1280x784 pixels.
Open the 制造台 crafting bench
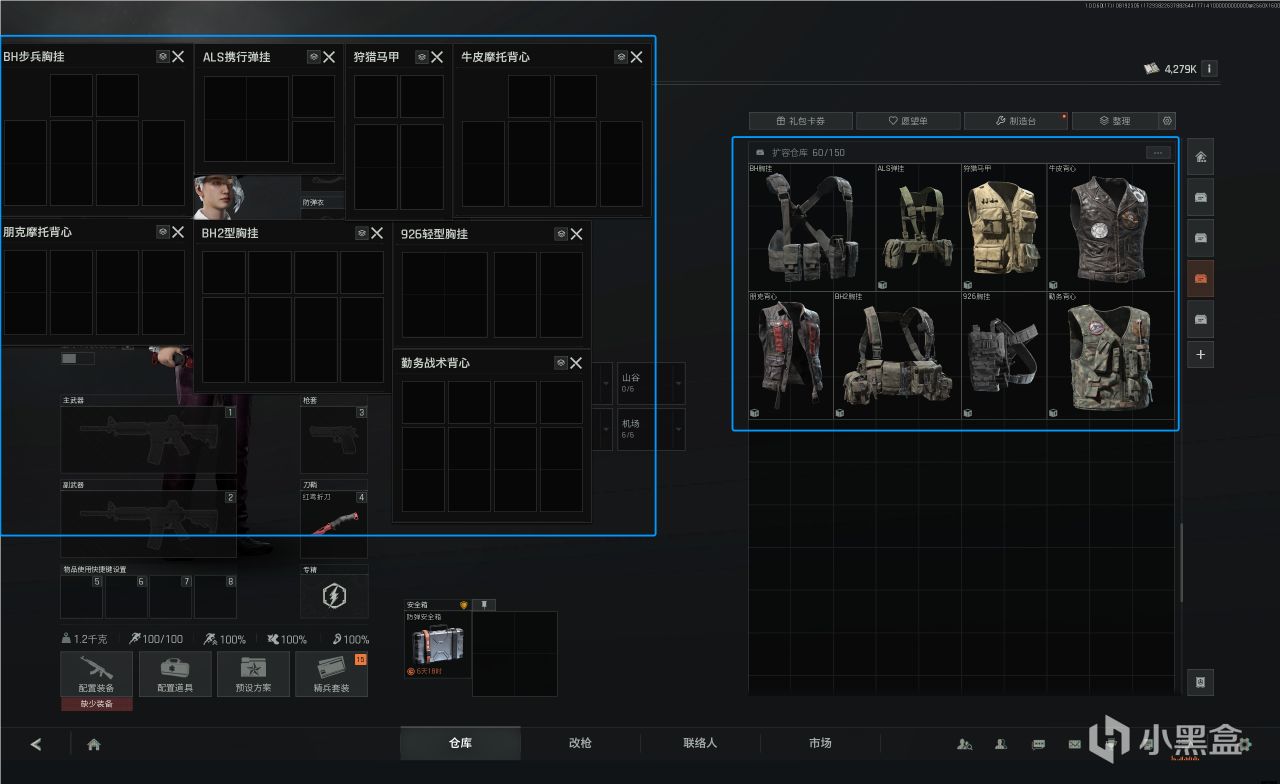click(x=1016, y=121)
